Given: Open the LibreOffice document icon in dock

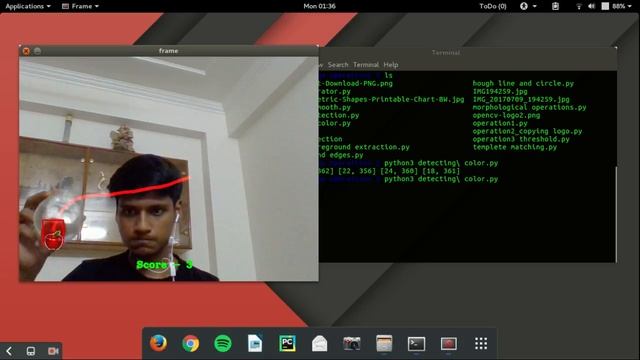Looking at the screenshot, I should pos(255,343).
